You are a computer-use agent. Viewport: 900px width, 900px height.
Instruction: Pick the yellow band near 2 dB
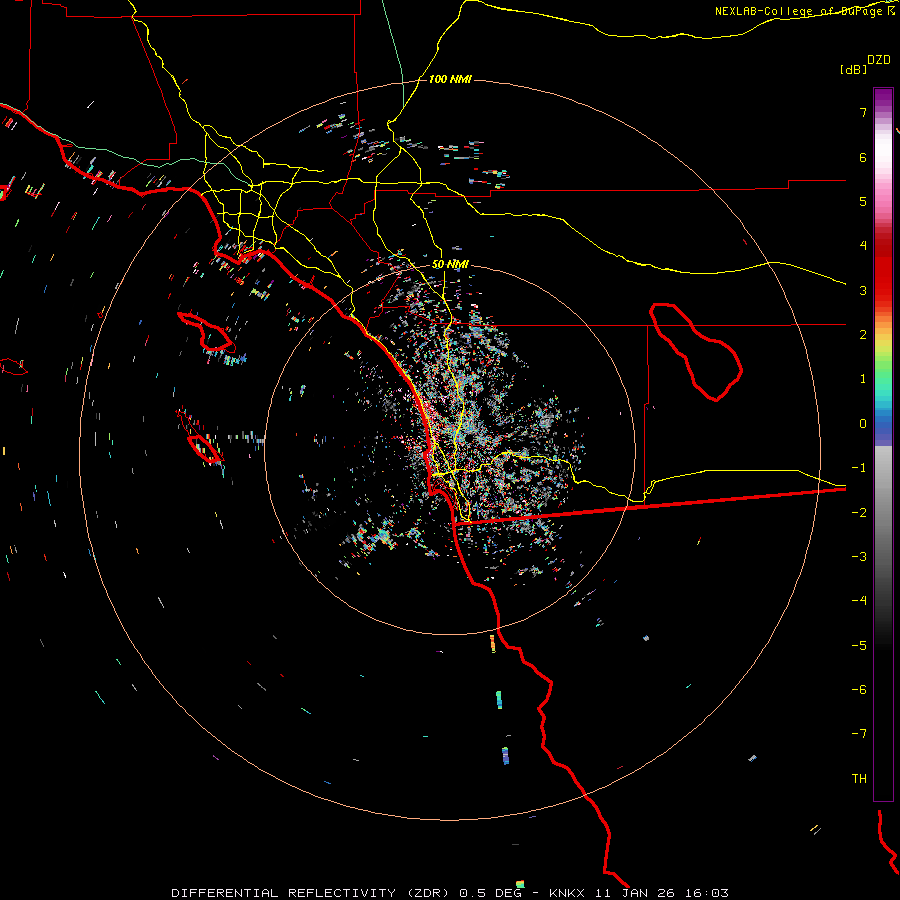[883, 339]
